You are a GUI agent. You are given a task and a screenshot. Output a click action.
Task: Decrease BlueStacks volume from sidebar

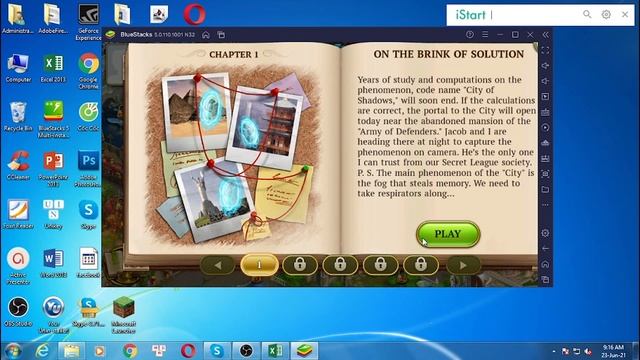(x=545, y=81)
